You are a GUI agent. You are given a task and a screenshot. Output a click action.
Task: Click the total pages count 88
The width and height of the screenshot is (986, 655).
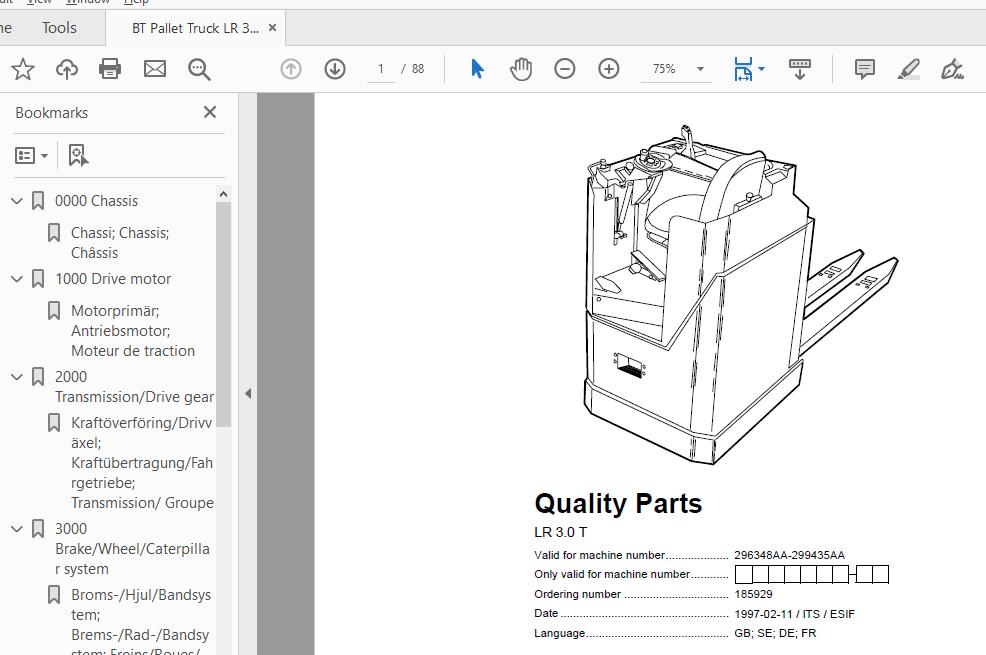[x=418, y=69]
